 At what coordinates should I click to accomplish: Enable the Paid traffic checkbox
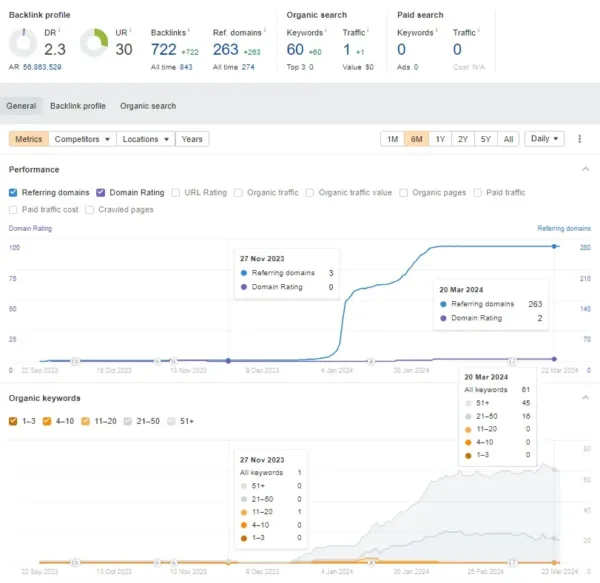coord(477,192)
